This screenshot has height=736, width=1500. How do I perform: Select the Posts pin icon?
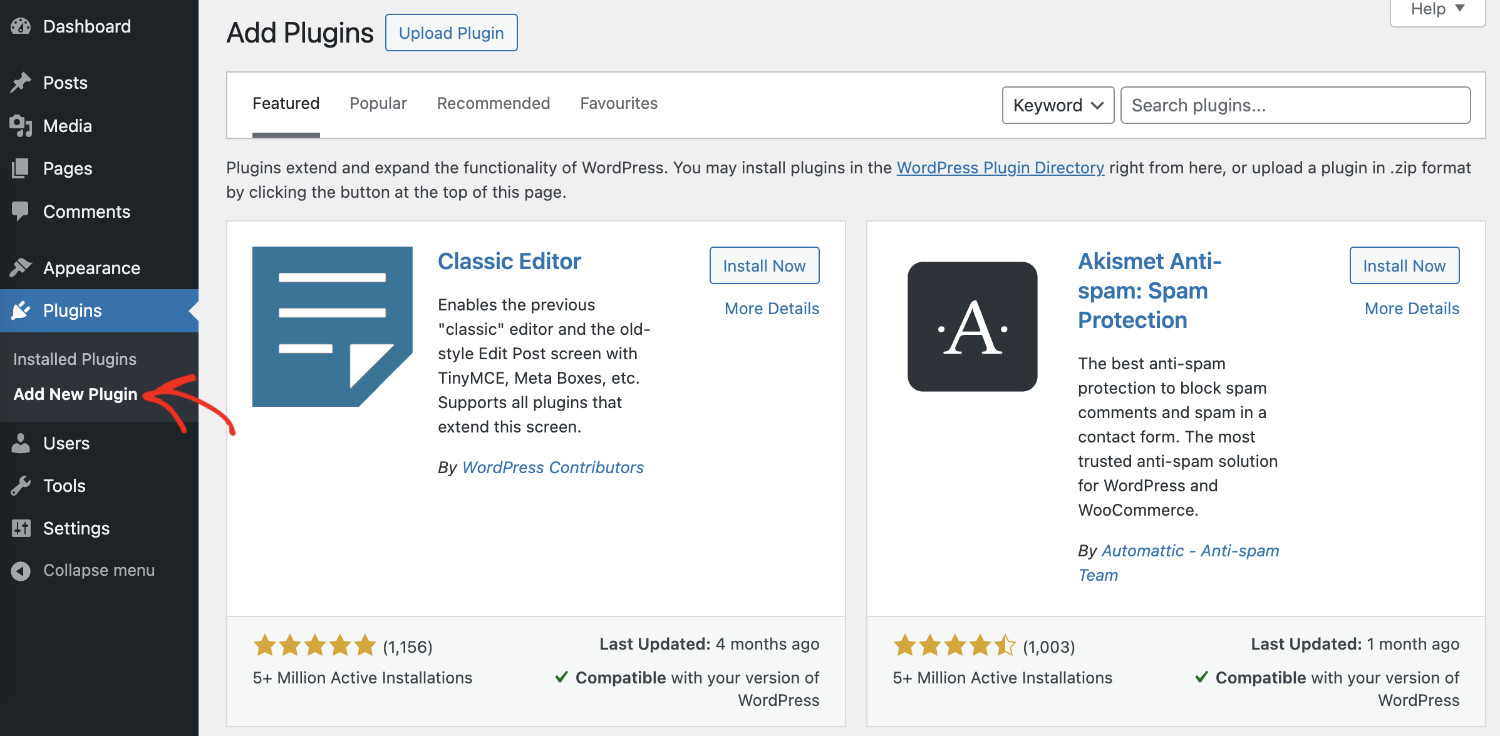[x=22, y=82]
